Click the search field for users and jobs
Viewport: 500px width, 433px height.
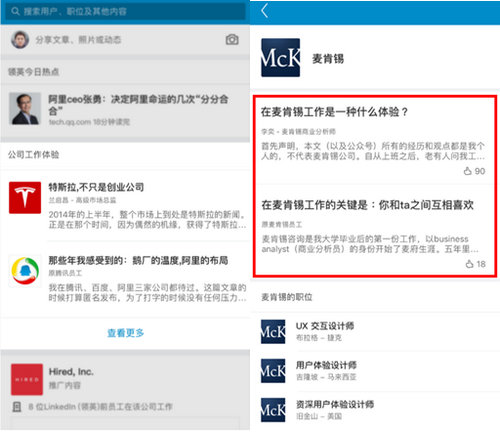[x=125, y=11]
